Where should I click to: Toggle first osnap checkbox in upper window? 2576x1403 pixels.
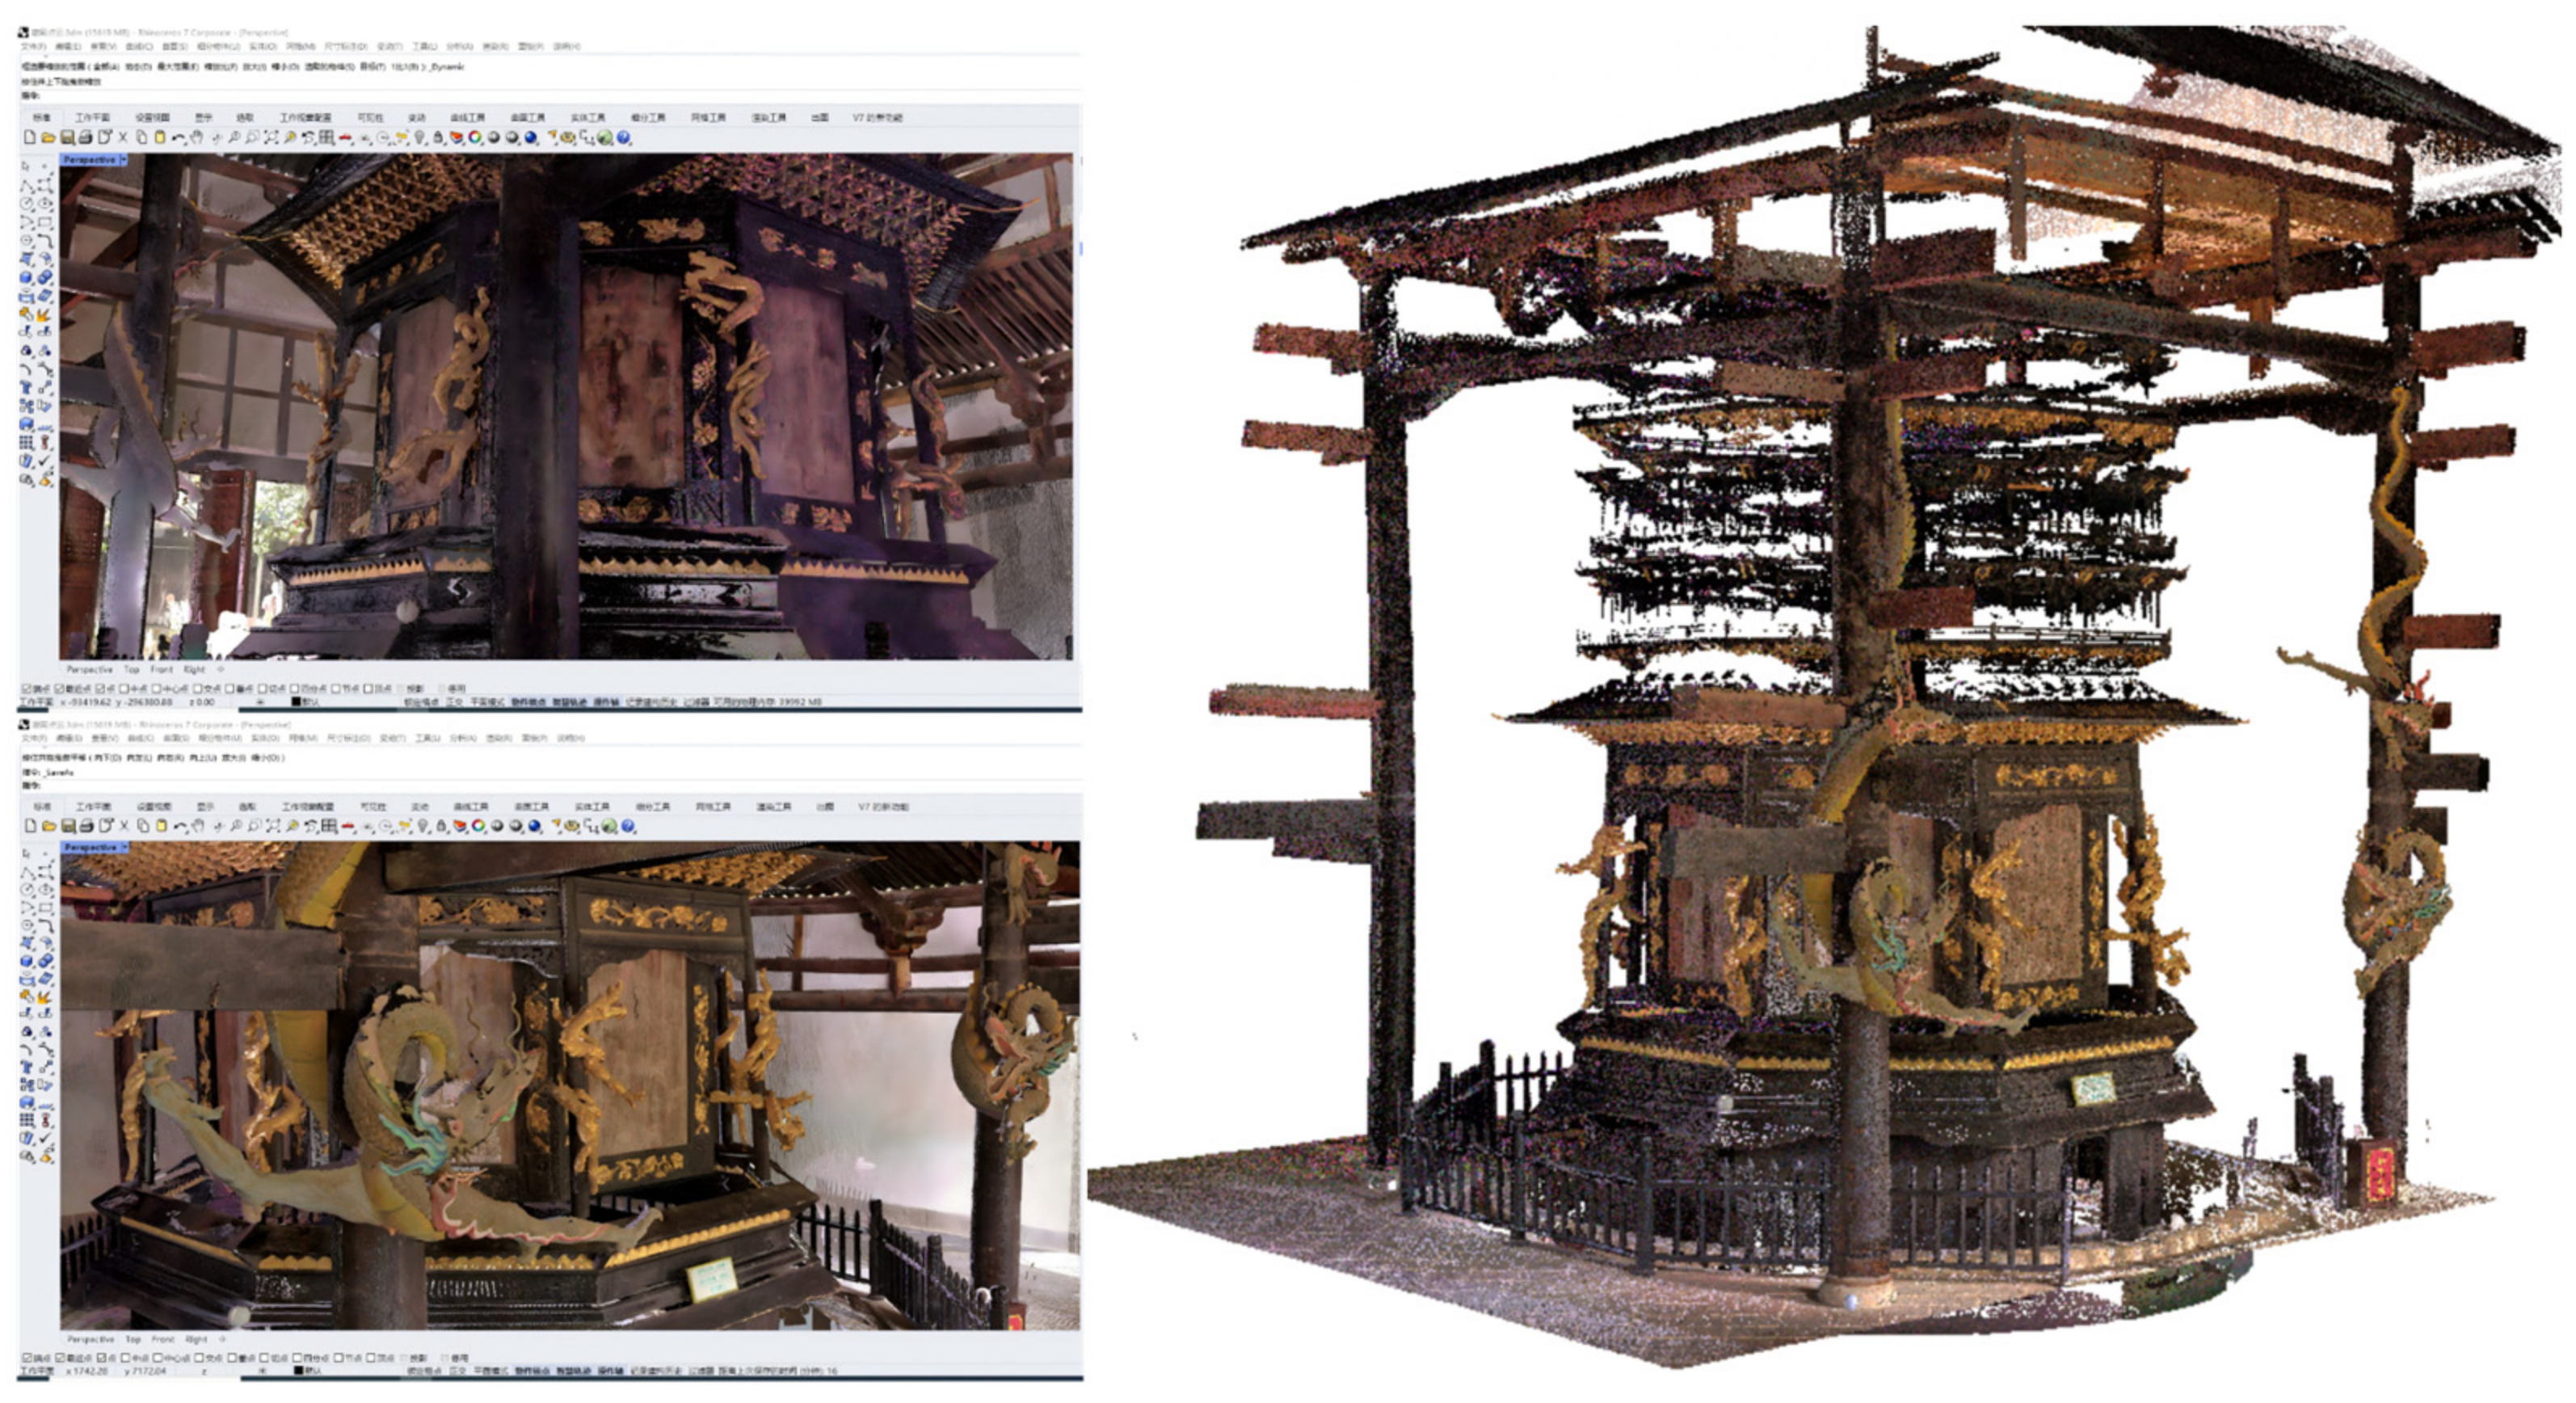click(x=27, y=688)
